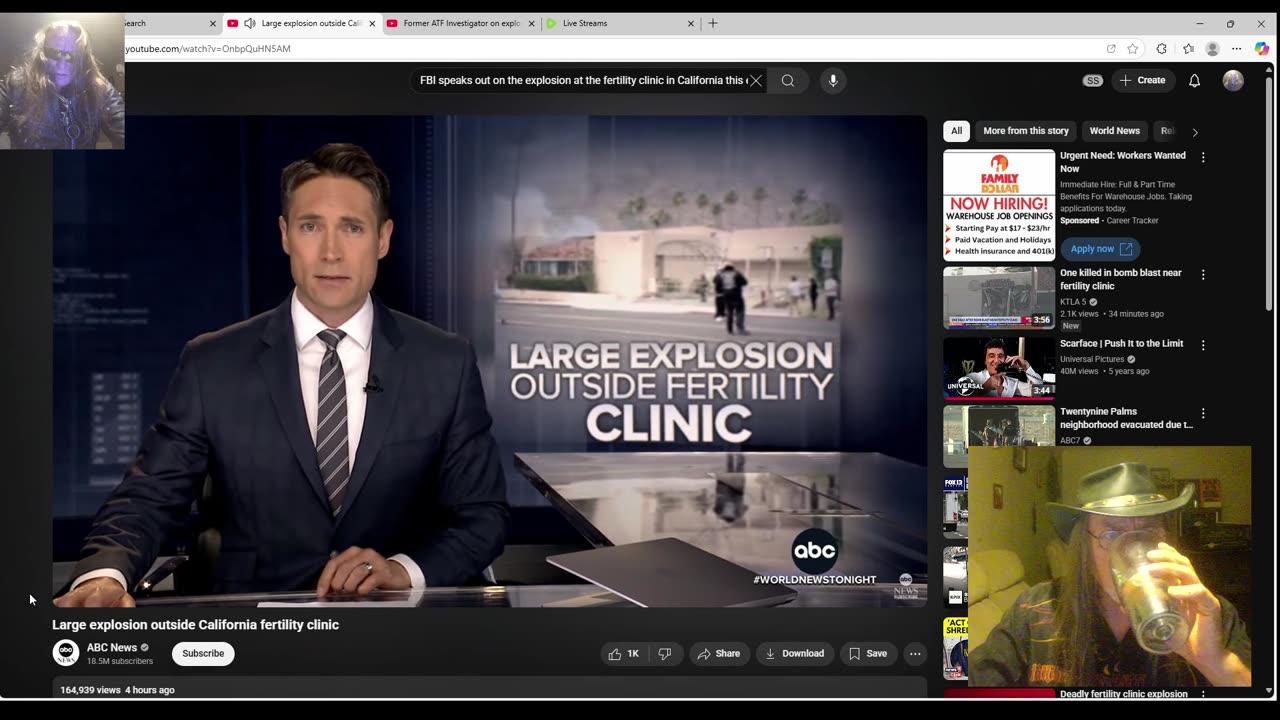The image size is (1280, 720).
Task: Open title Twentynine Palms neighborhood evacuated
Action: point(1126,418)
